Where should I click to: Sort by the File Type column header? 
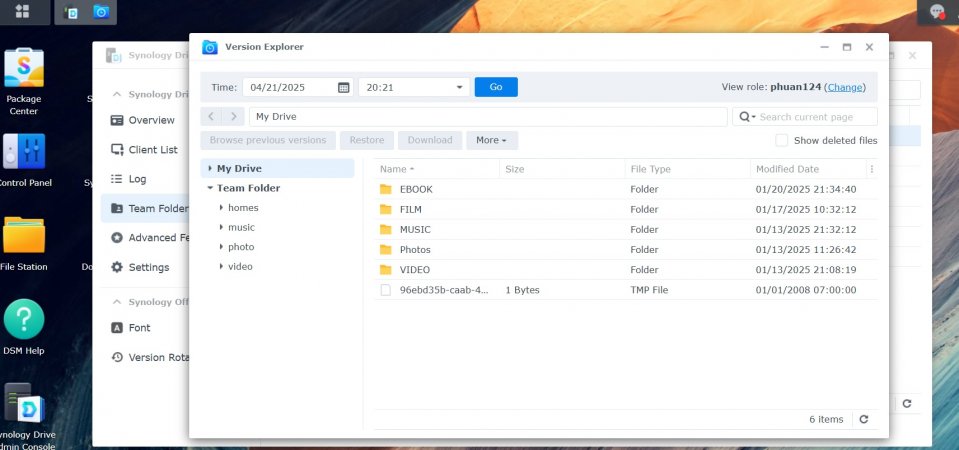tap(687, 169)
